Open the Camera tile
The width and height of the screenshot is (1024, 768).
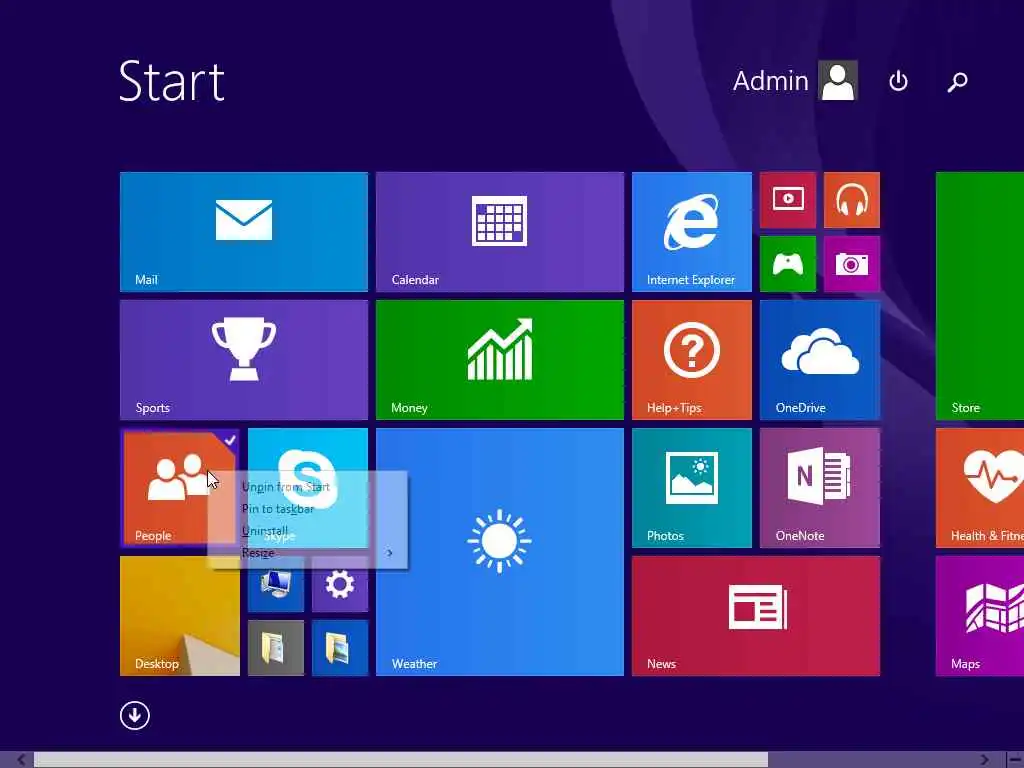(852, 264)
